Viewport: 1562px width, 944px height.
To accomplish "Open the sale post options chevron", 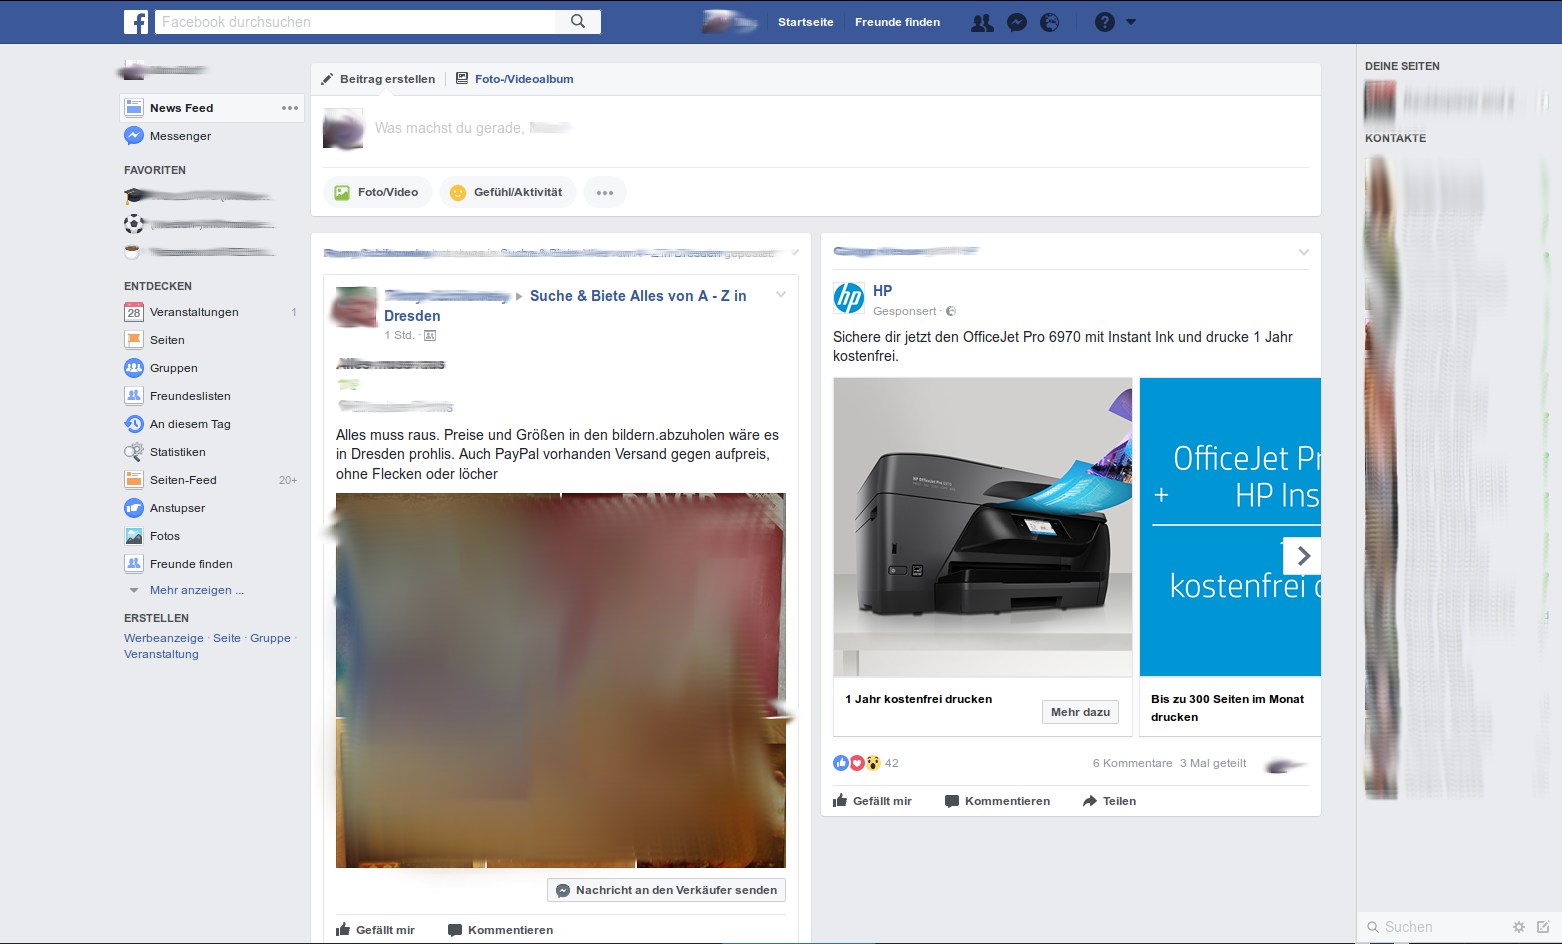I will point(781,294).
